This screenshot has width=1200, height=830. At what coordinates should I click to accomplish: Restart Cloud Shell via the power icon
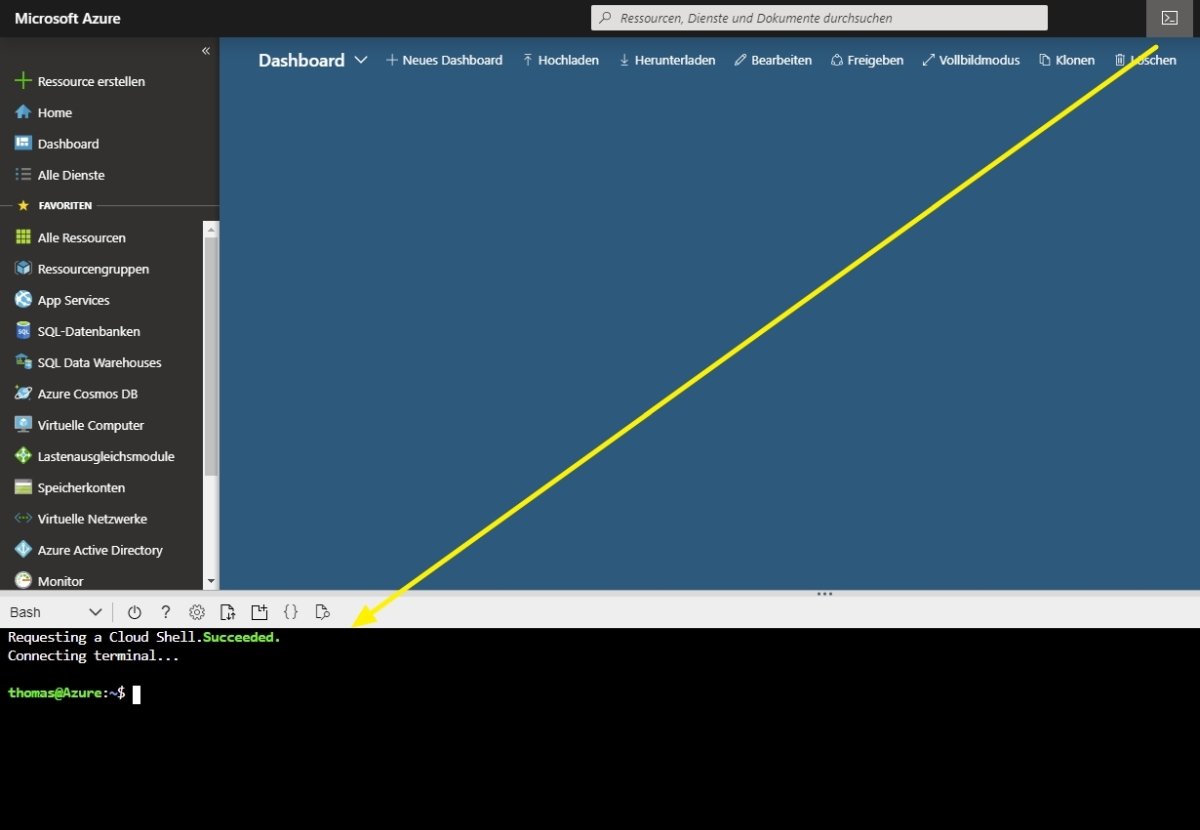(134, 612)
